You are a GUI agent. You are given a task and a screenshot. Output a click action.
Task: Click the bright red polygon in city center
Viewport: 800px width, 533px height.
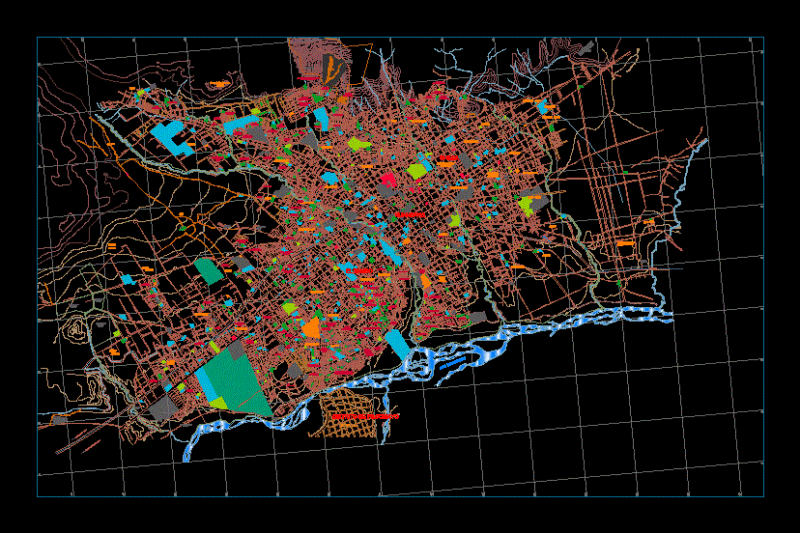click(x=389, y=179)
